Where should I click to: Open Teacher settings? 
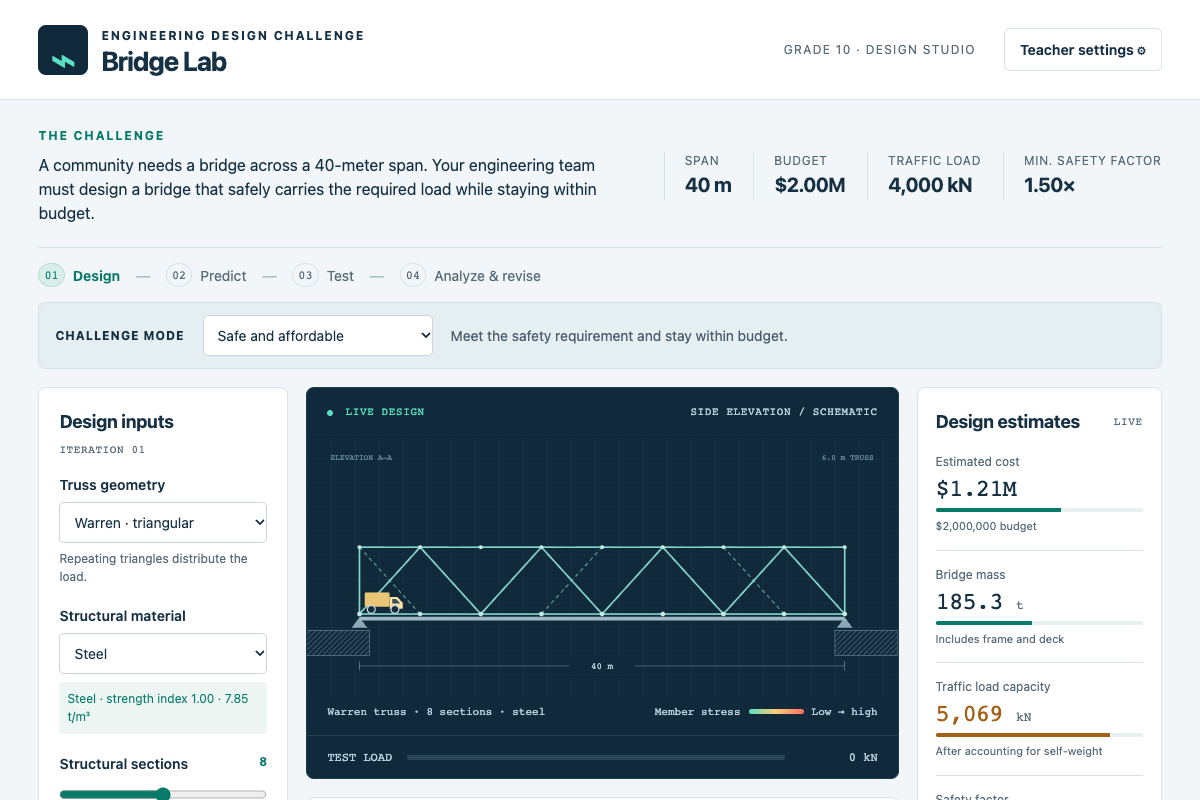pos(1082,50)
